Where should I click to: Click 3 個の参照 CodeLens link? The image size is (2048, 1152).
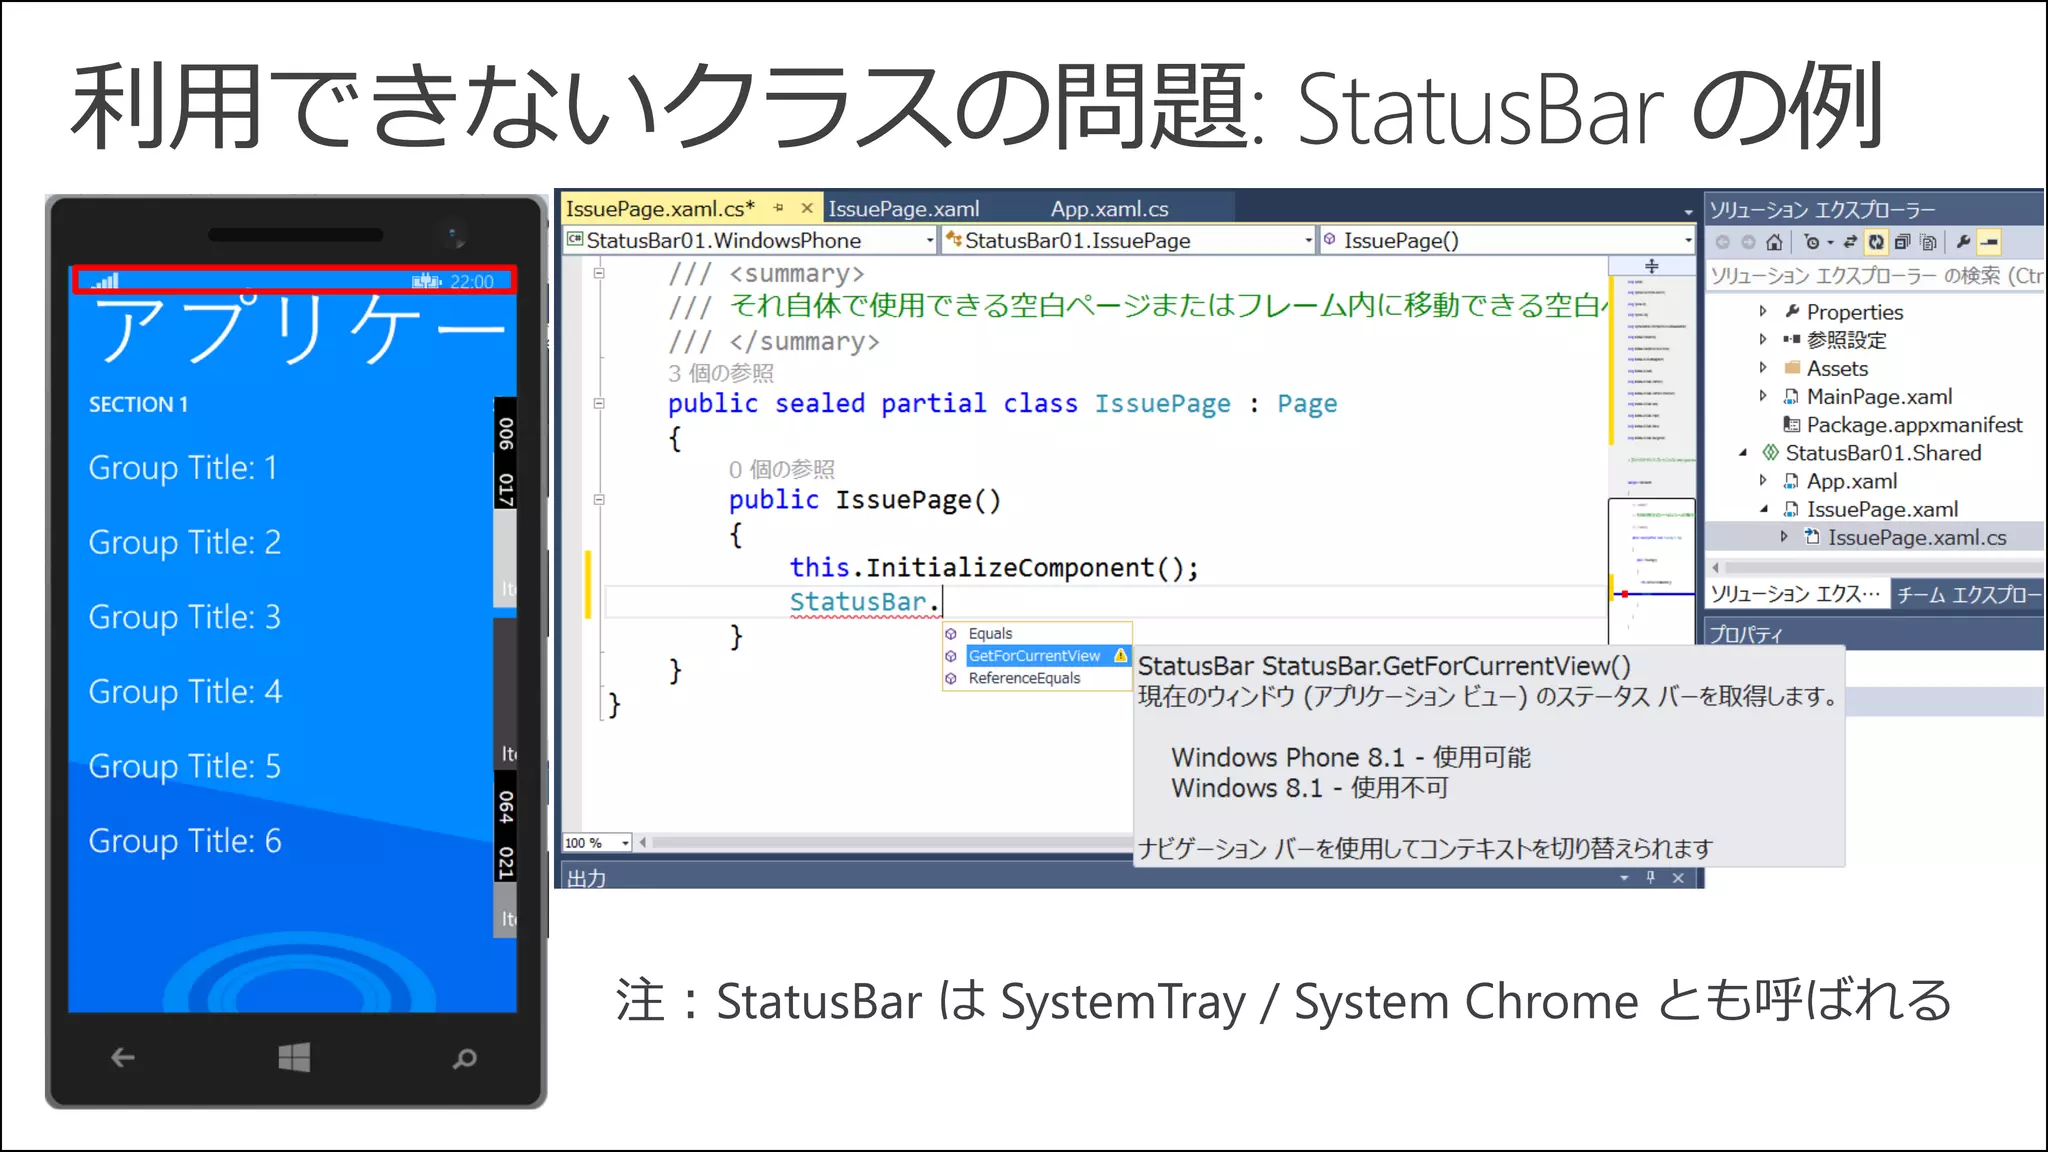pyautogui.click(x=721, y=373)
